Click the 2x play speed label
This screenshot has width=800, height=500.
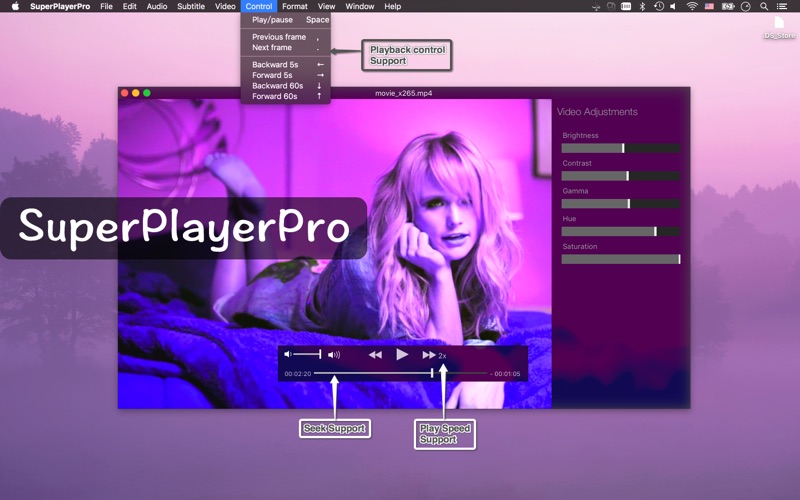tap(442, 356)
